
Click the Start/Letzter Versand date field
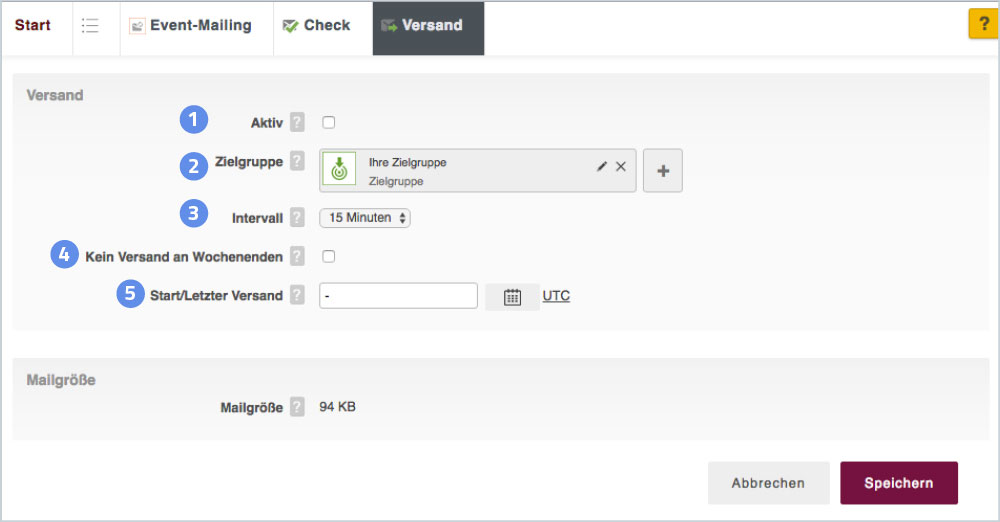point(398,296)
